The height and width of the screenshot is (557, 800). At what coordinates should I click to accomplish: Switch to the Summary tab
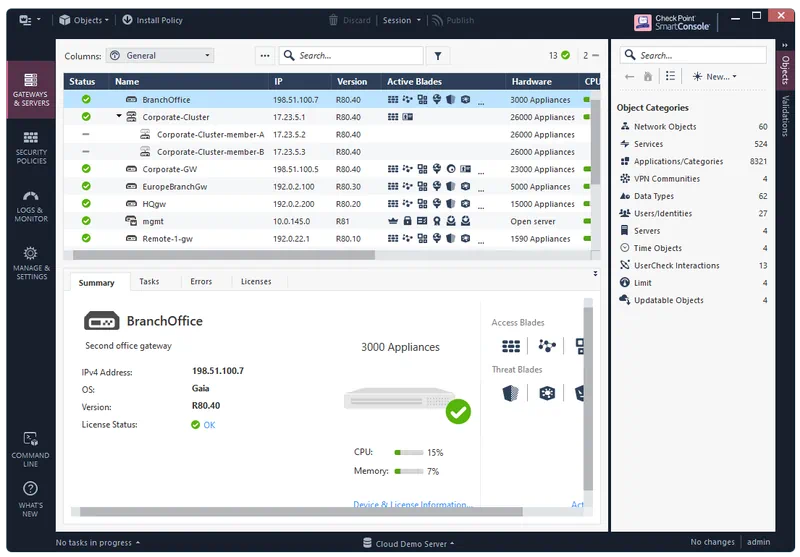(96, 283)
